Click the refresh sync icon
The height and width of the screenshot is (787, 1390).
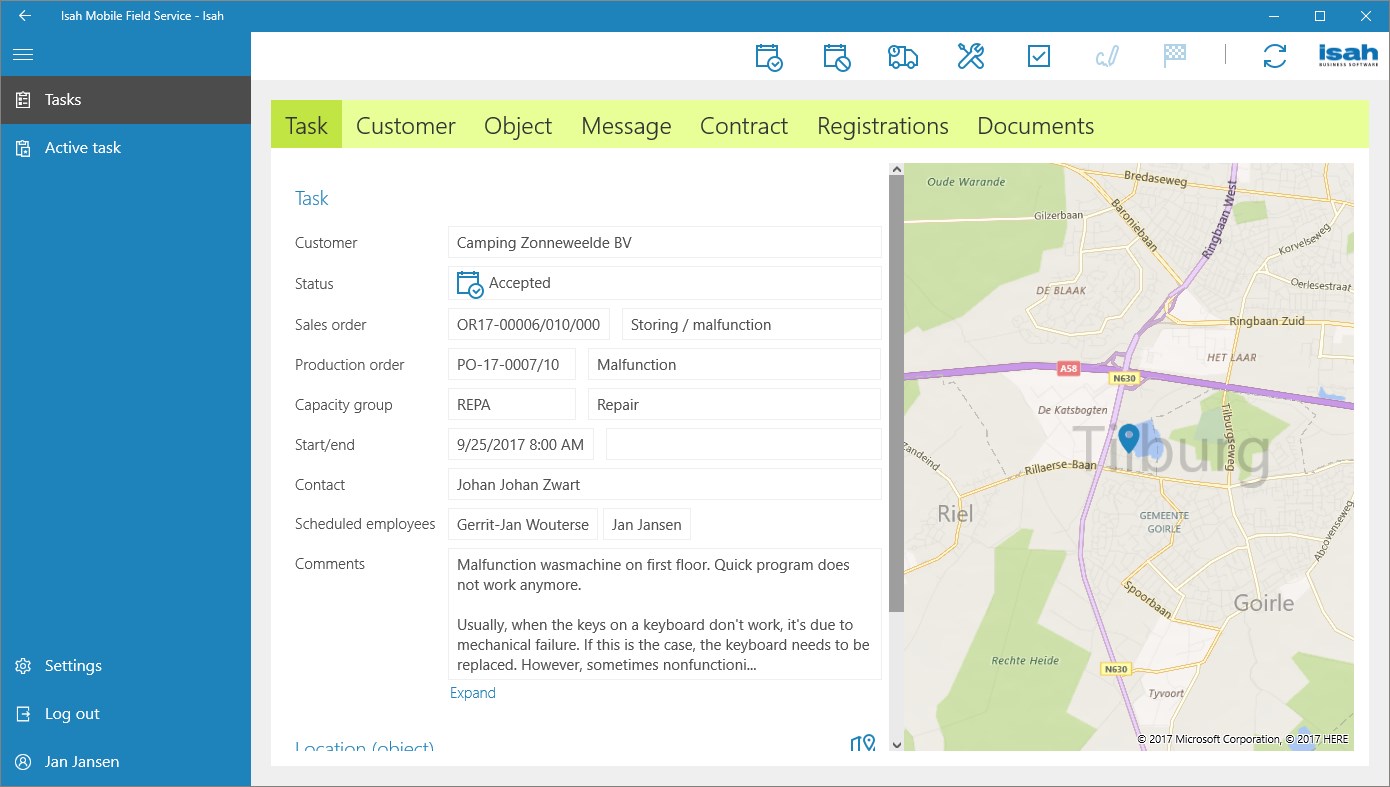click(x=1275, y=55)
